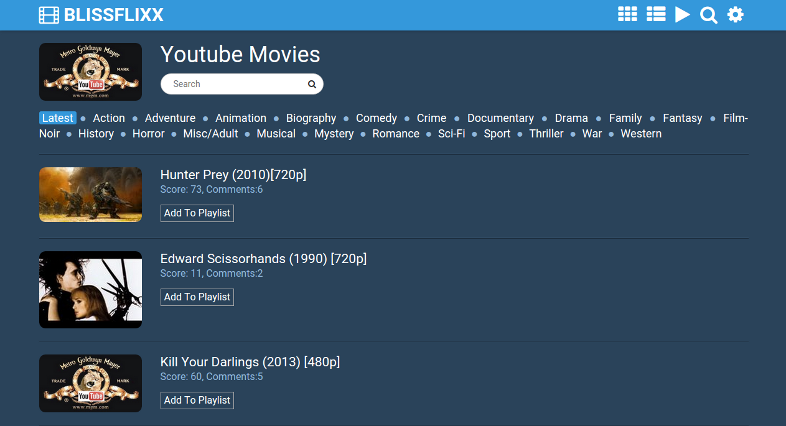Filter by Crime genre
This screenshot has width=786, height=426.
click(432, 118)
